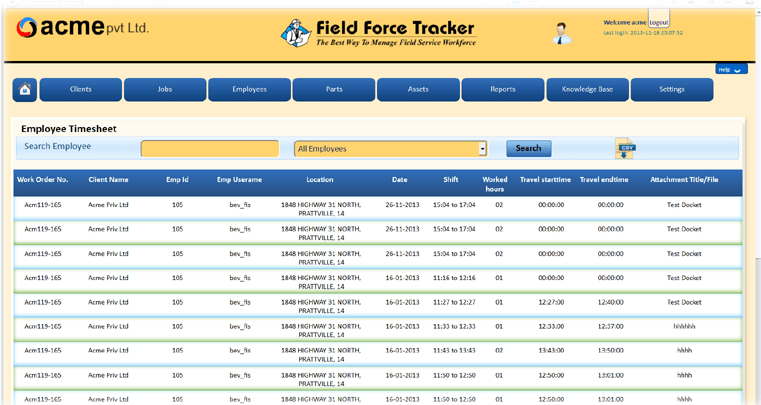Click the Work Order No. column header

[43, 180]
